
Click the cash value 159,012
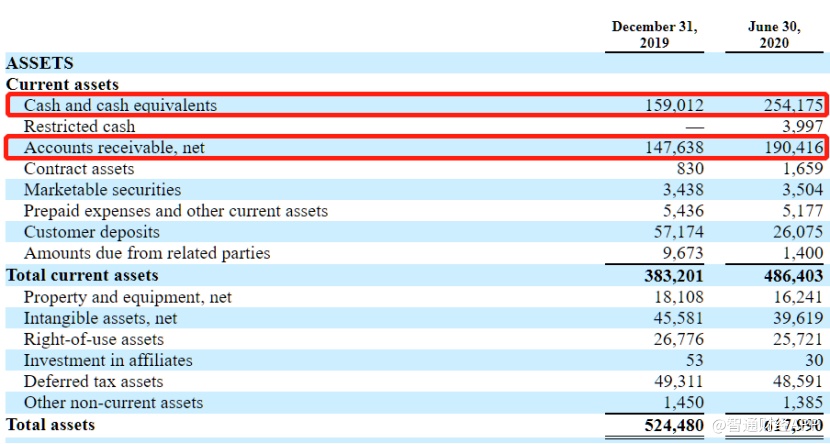674,105
